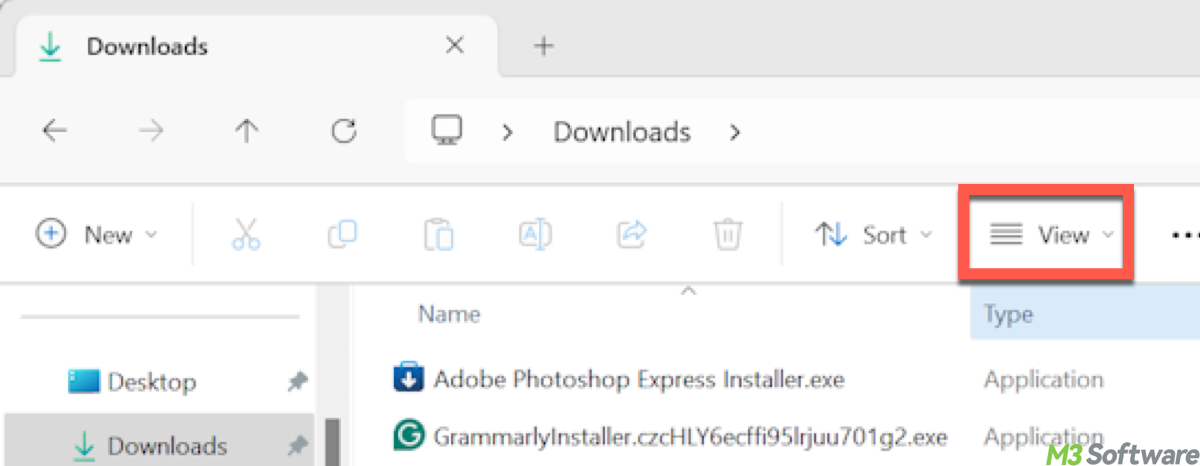
Task: Click the Paste clipboard icon
Action: tap(438, 235)
